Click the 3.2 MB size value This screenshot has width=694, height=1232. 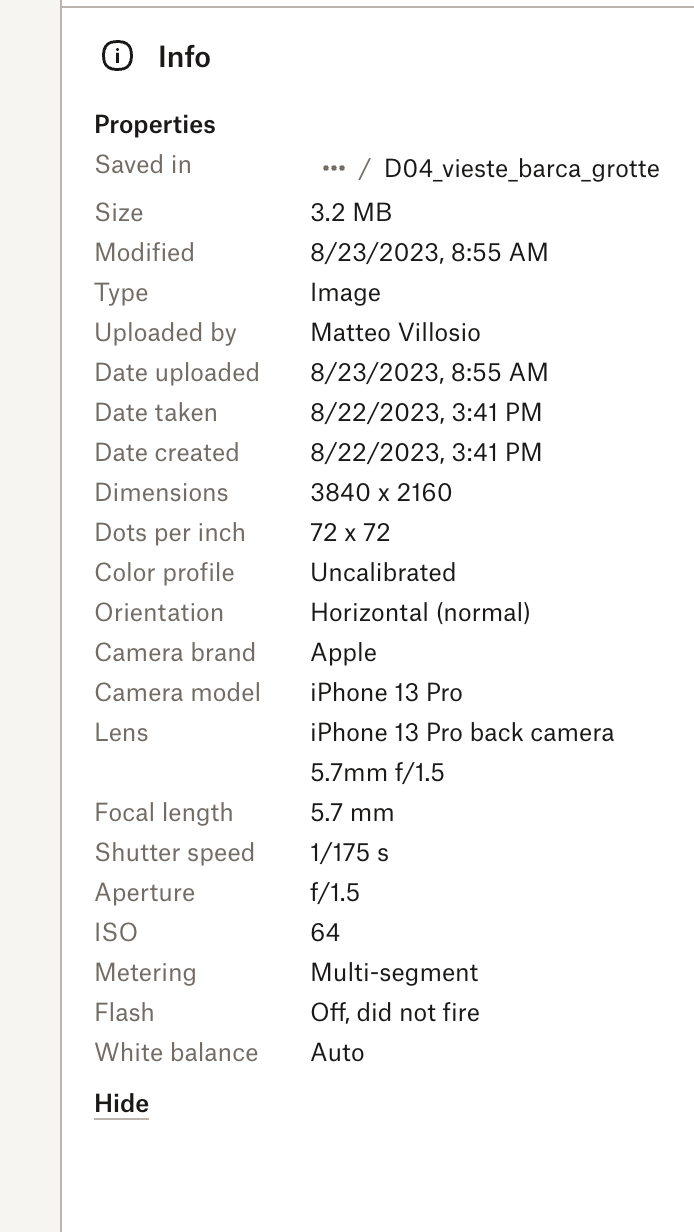click(x=351, y=212)
